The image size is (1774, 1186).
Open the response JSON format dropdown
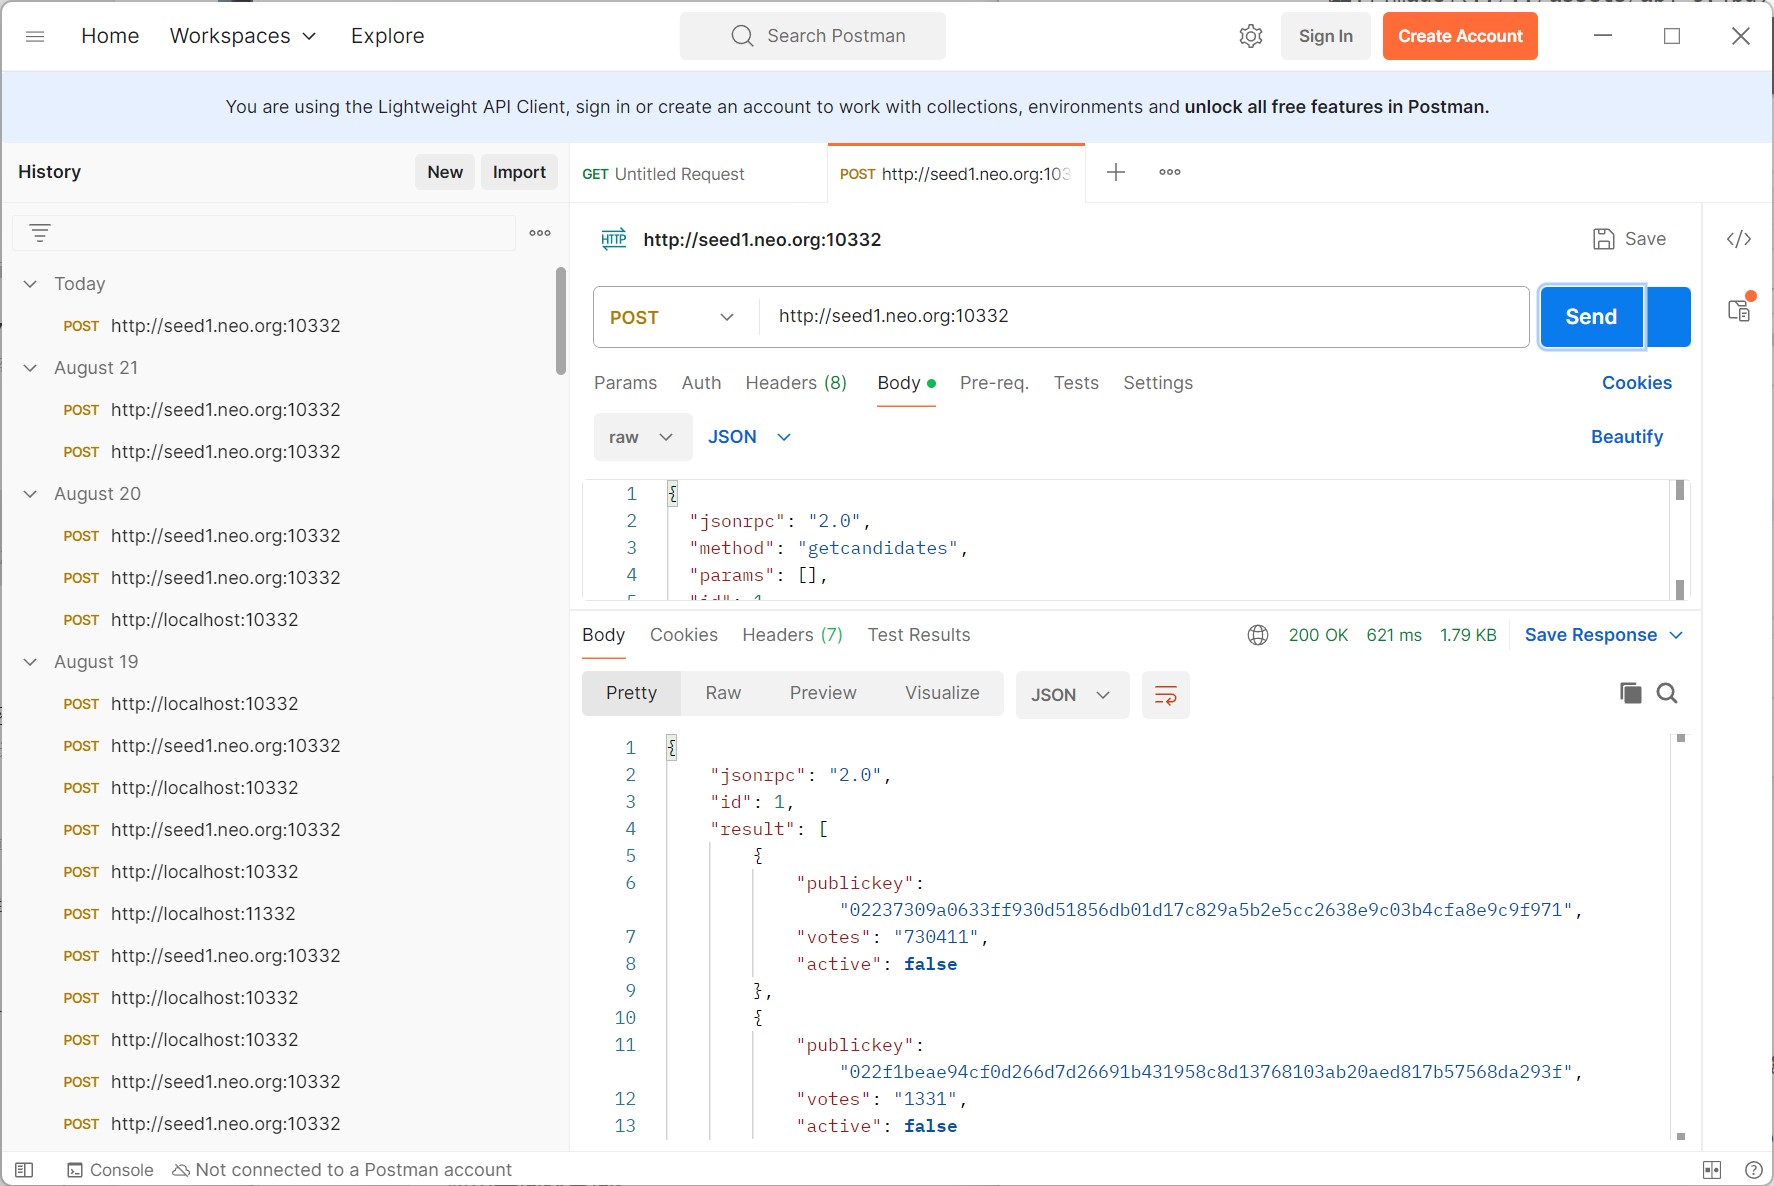pos(1072,695)
